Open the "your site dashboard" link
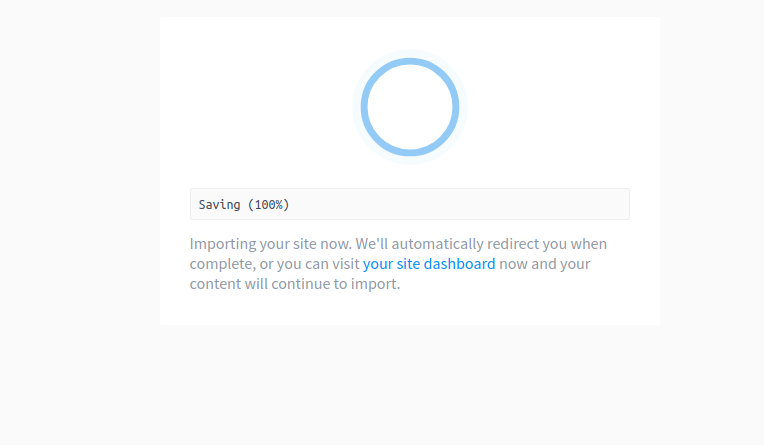Image resolution: width=764 pixels, height=445 pixels. click(429, 264)
